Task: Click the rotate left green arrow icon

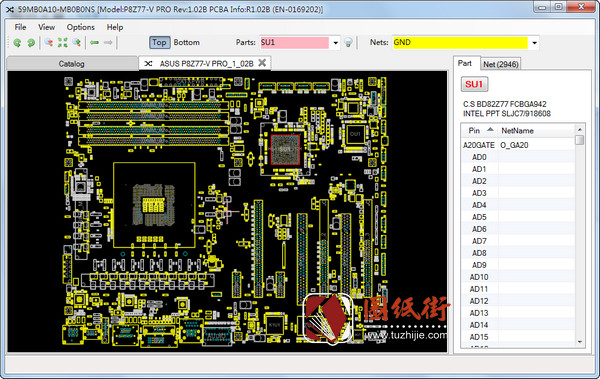Action: point(17,42)
